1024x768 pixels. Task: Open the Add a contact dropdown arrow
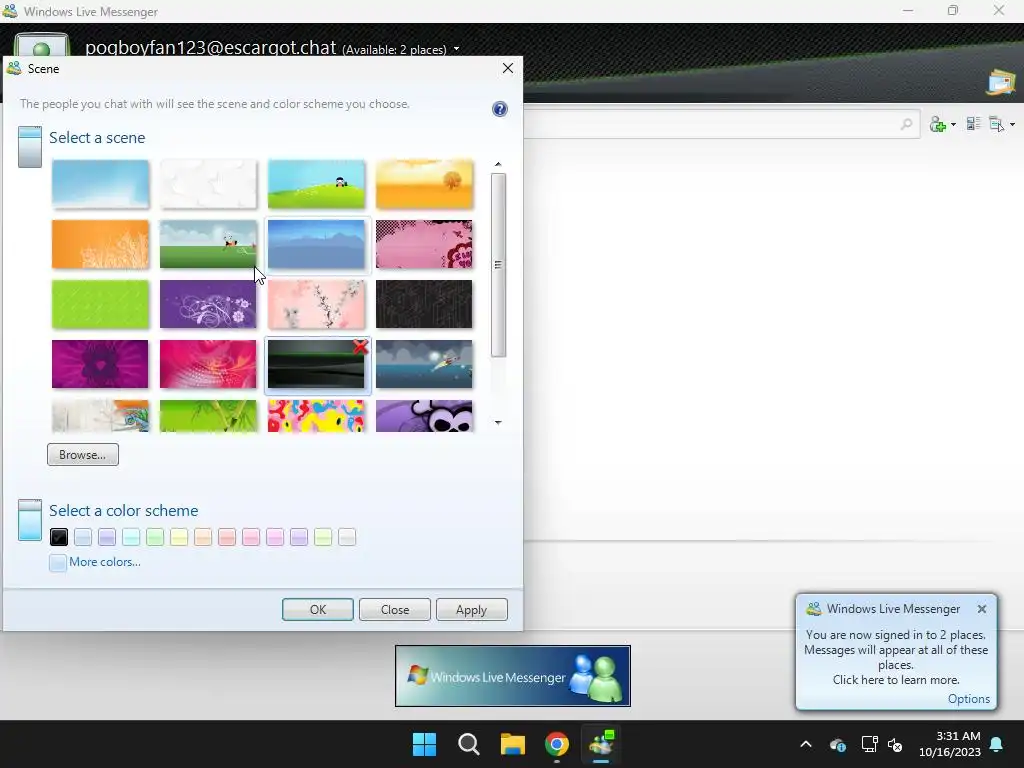point(953,125)
